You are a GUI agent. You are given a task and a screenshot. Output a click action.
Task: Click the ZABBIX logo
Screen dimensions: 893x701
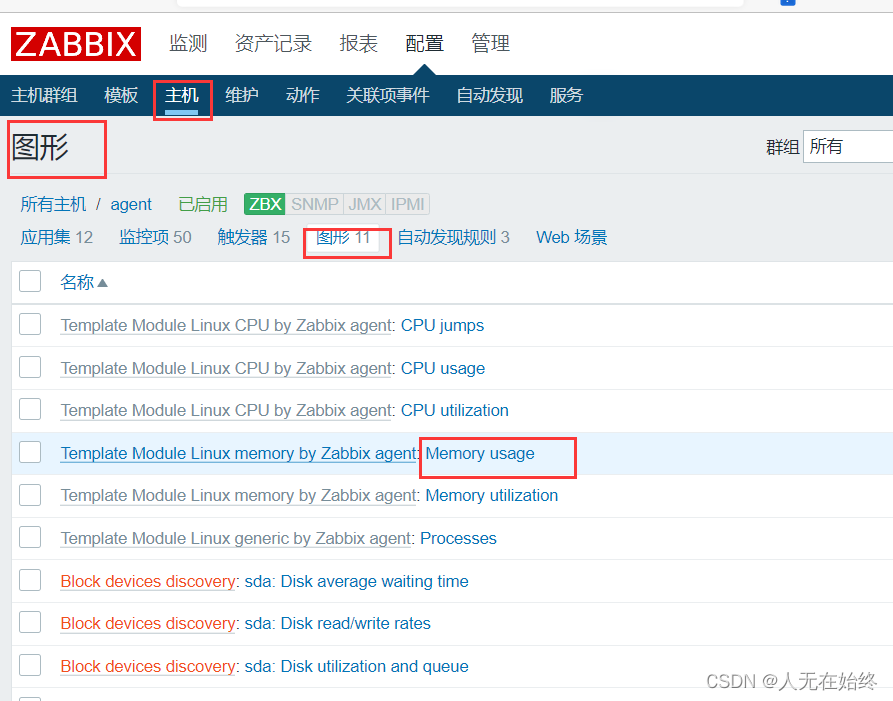[76, 44]
